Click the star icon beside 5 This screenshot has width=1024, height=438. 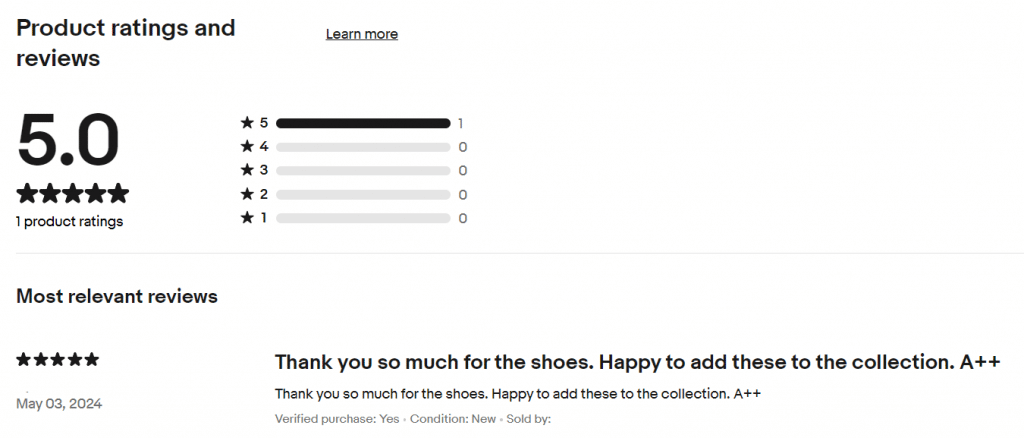tap(247, 122)
